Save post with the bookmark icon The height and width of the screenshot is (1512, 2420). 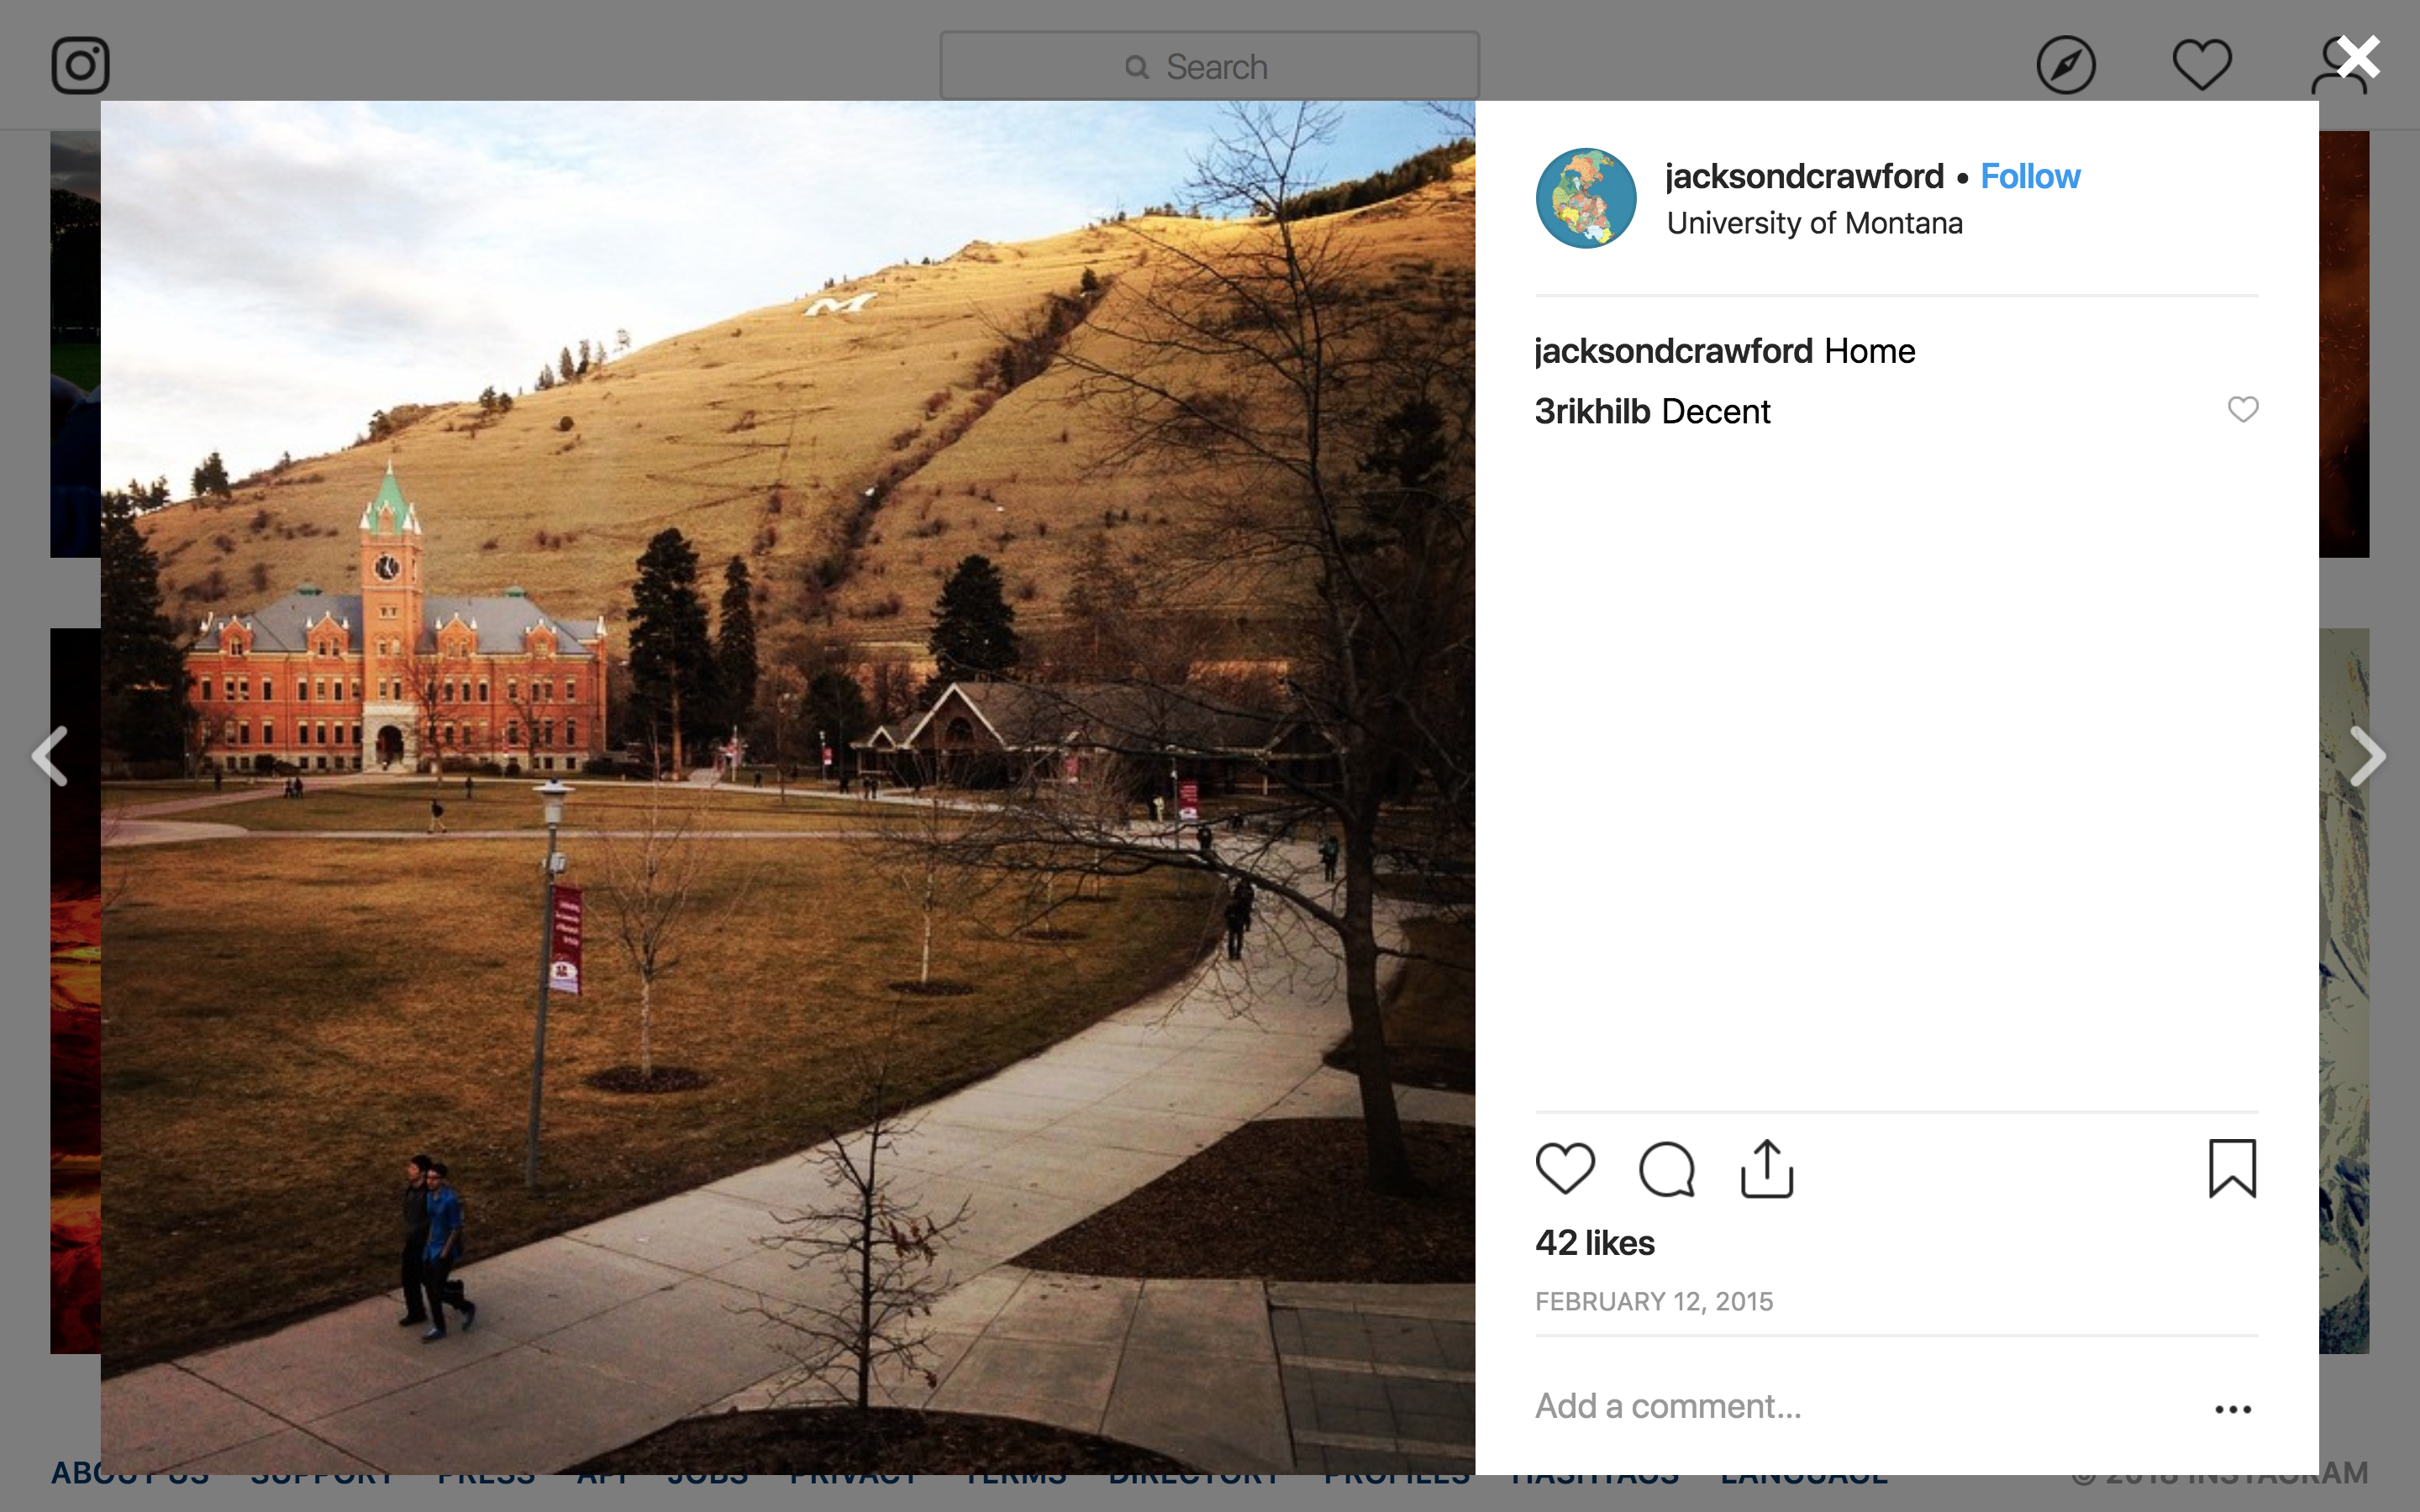point(2232,1168)
